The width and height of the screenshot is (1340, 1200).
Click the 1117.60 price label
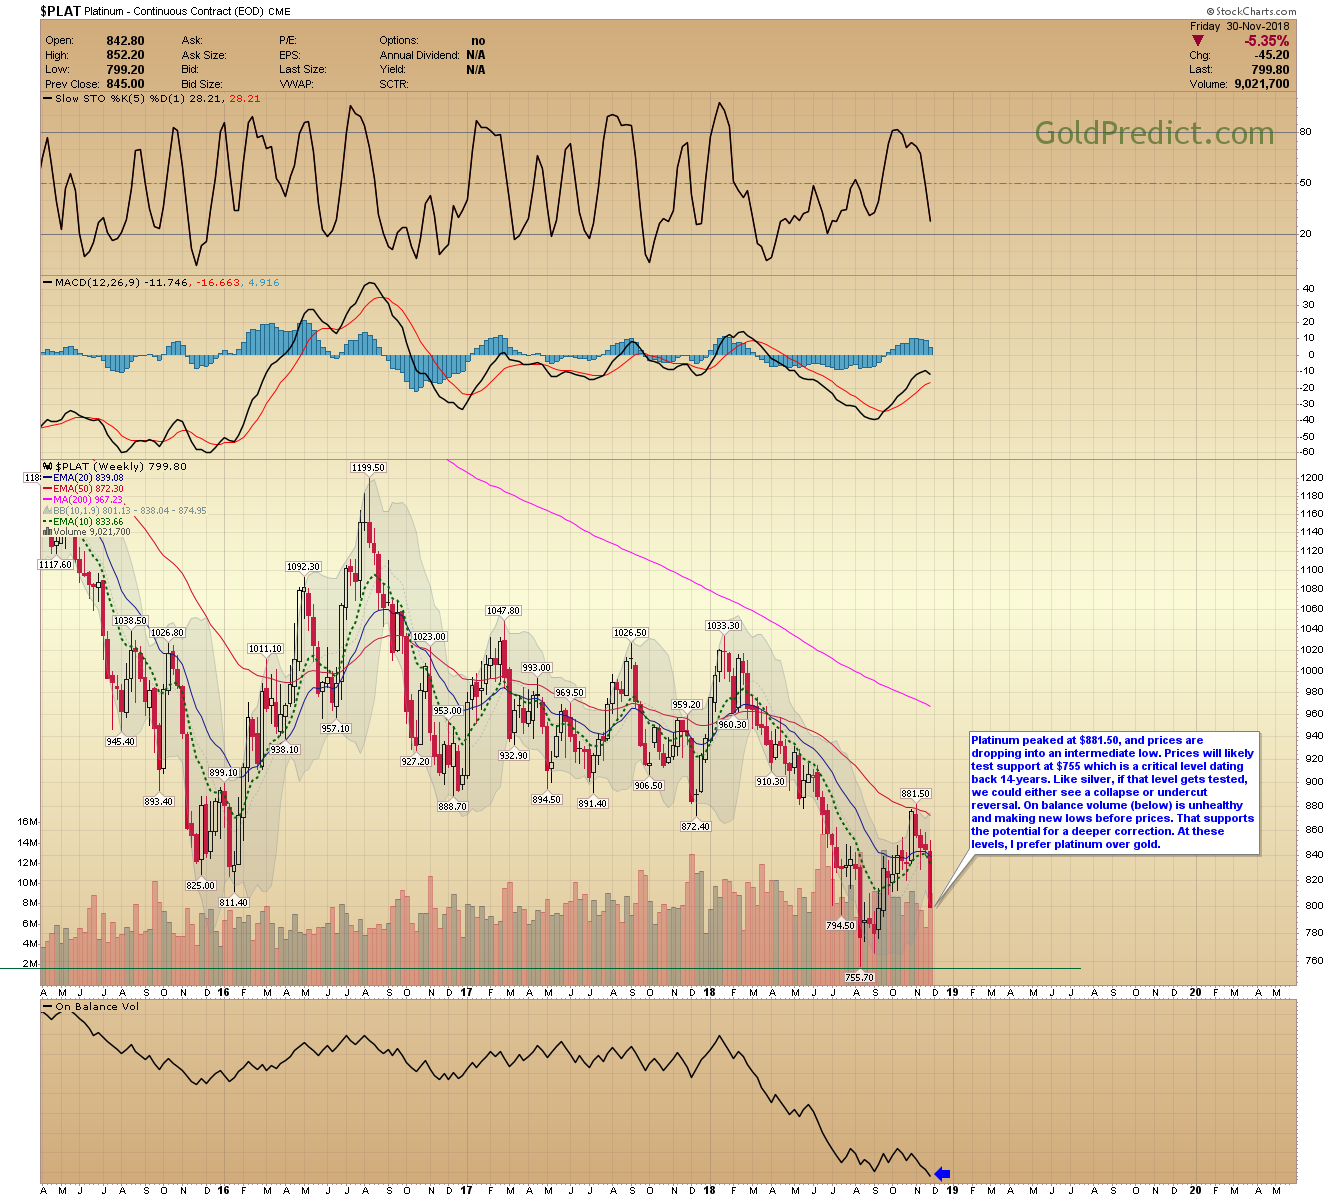point(55,564)
